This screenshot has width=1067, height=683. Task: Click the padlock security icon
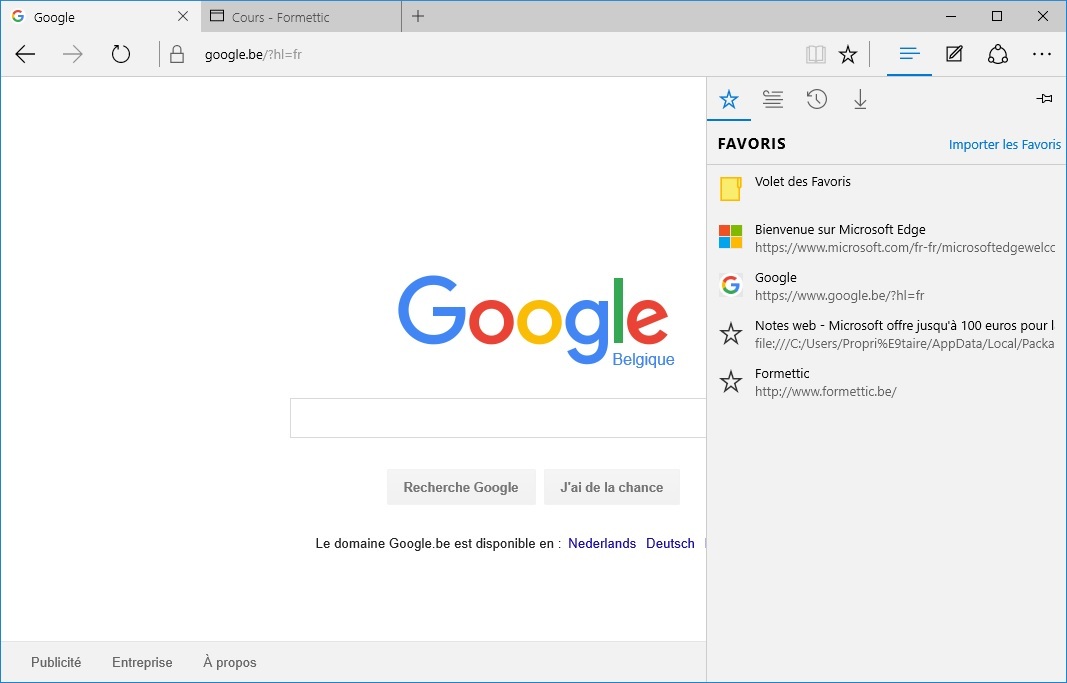click(x=177, y=54)
